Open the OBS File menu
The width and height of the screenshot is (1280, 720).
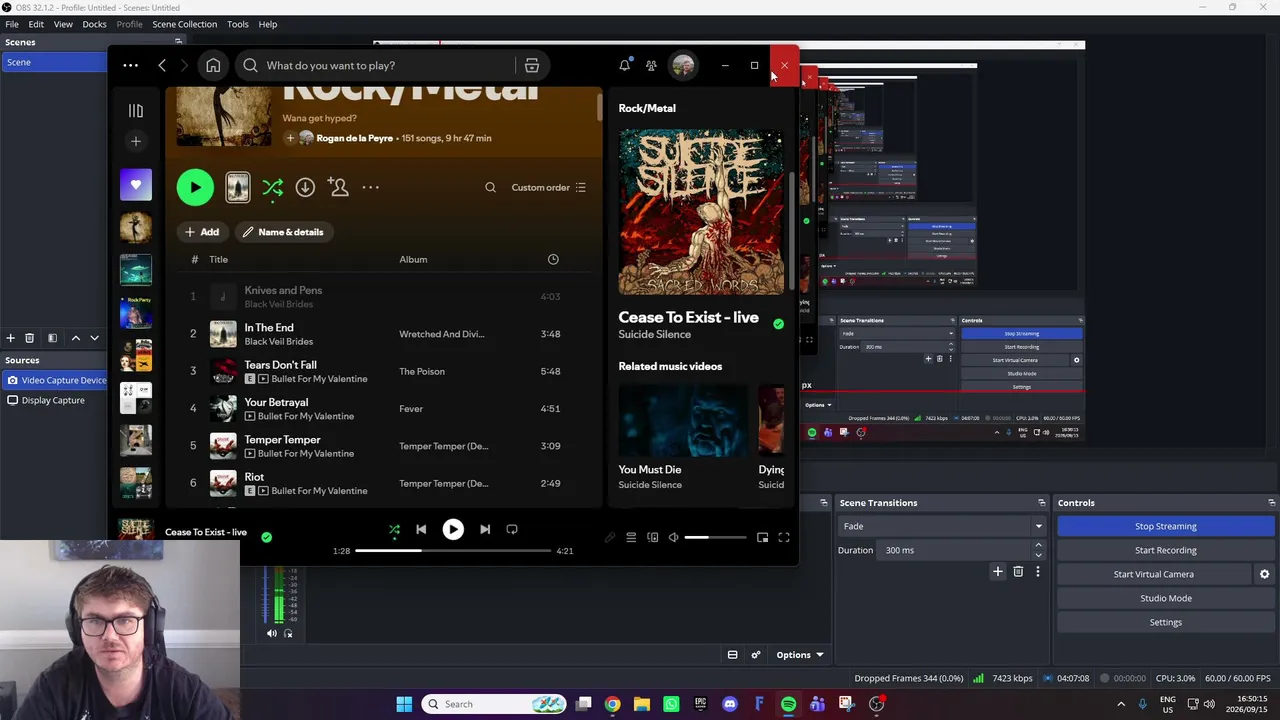pos(12,24)
